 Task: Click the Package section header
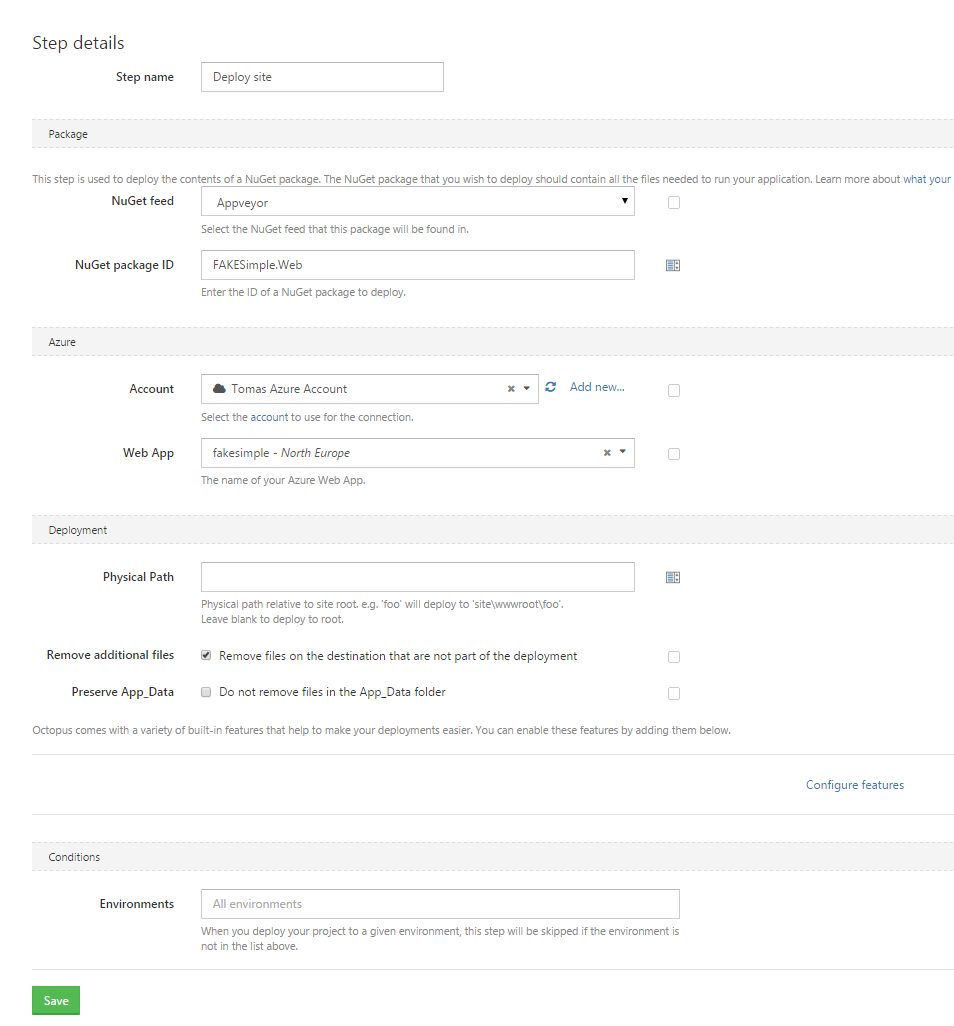[67, 133]
